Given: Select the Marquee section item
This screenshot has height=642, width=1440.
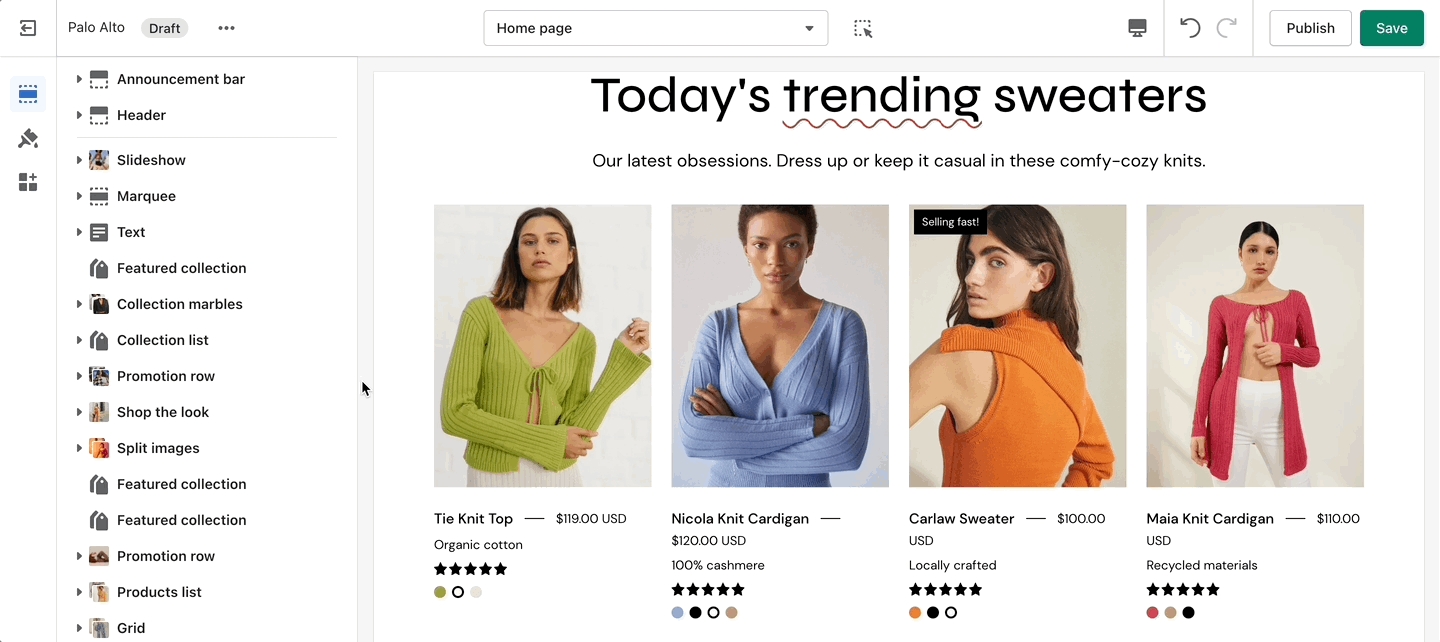Looking at the screenshot, I should click(x=146, y=196).
